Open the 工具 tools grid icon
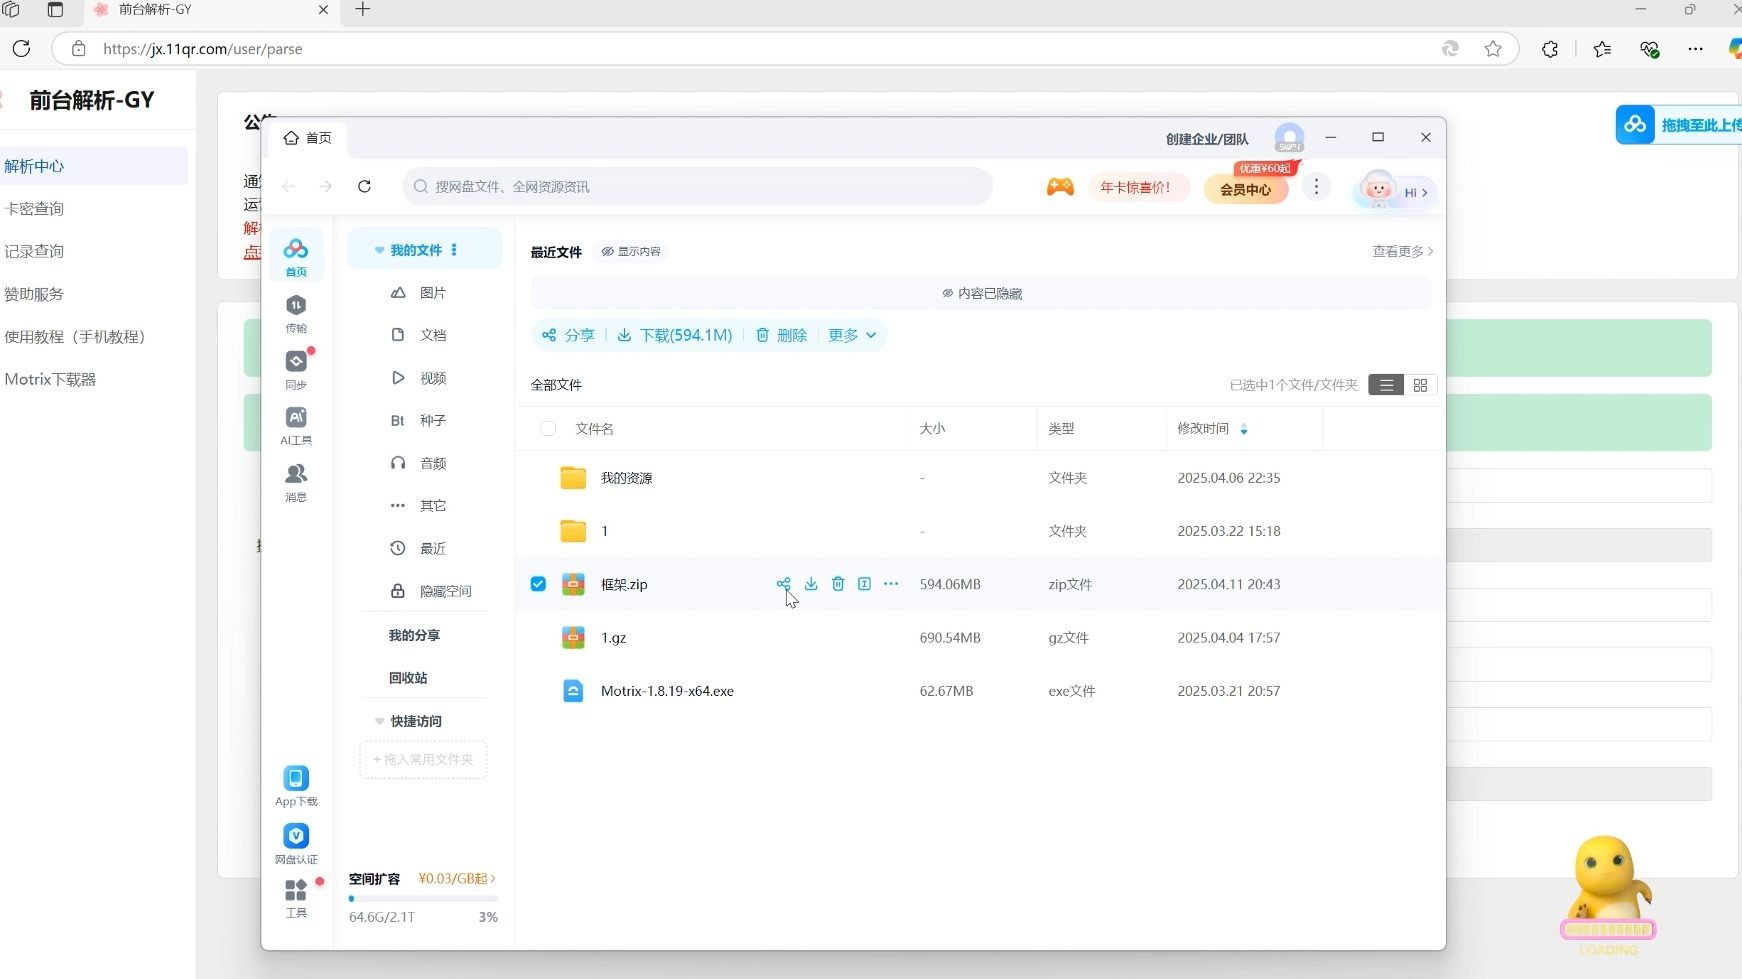1742x979 pixels. point(296,898)
